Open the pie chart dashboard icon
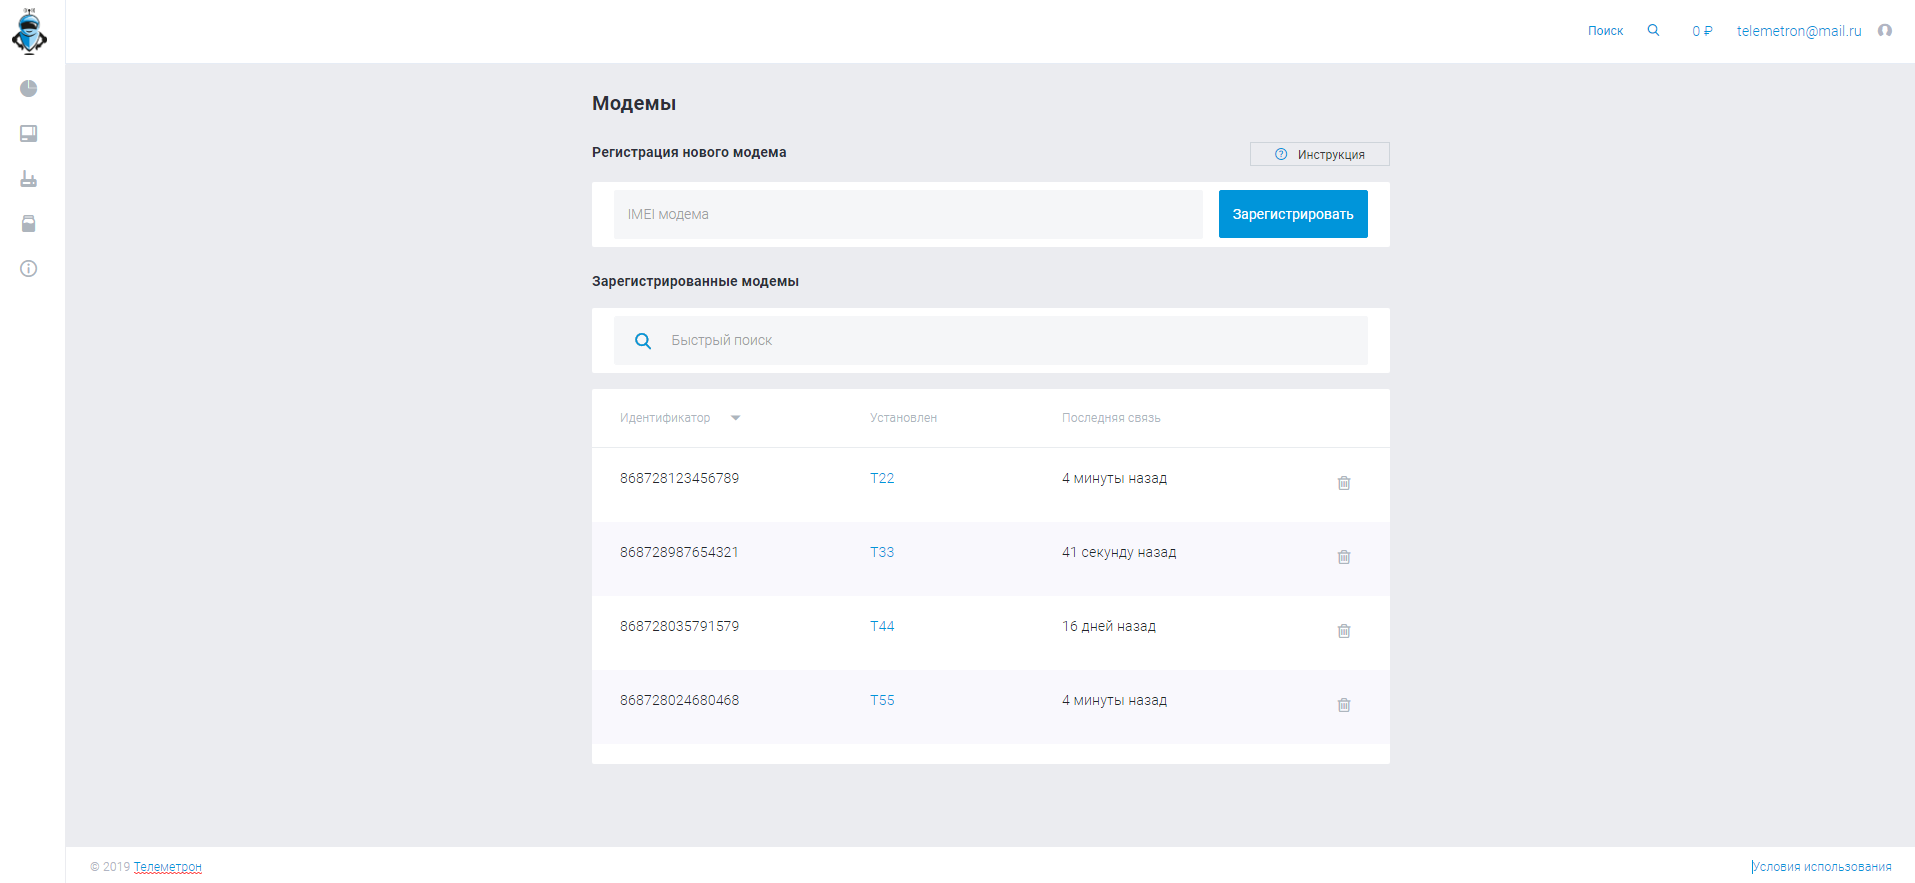The image size is (1915, 883). [x=29, y=89]
